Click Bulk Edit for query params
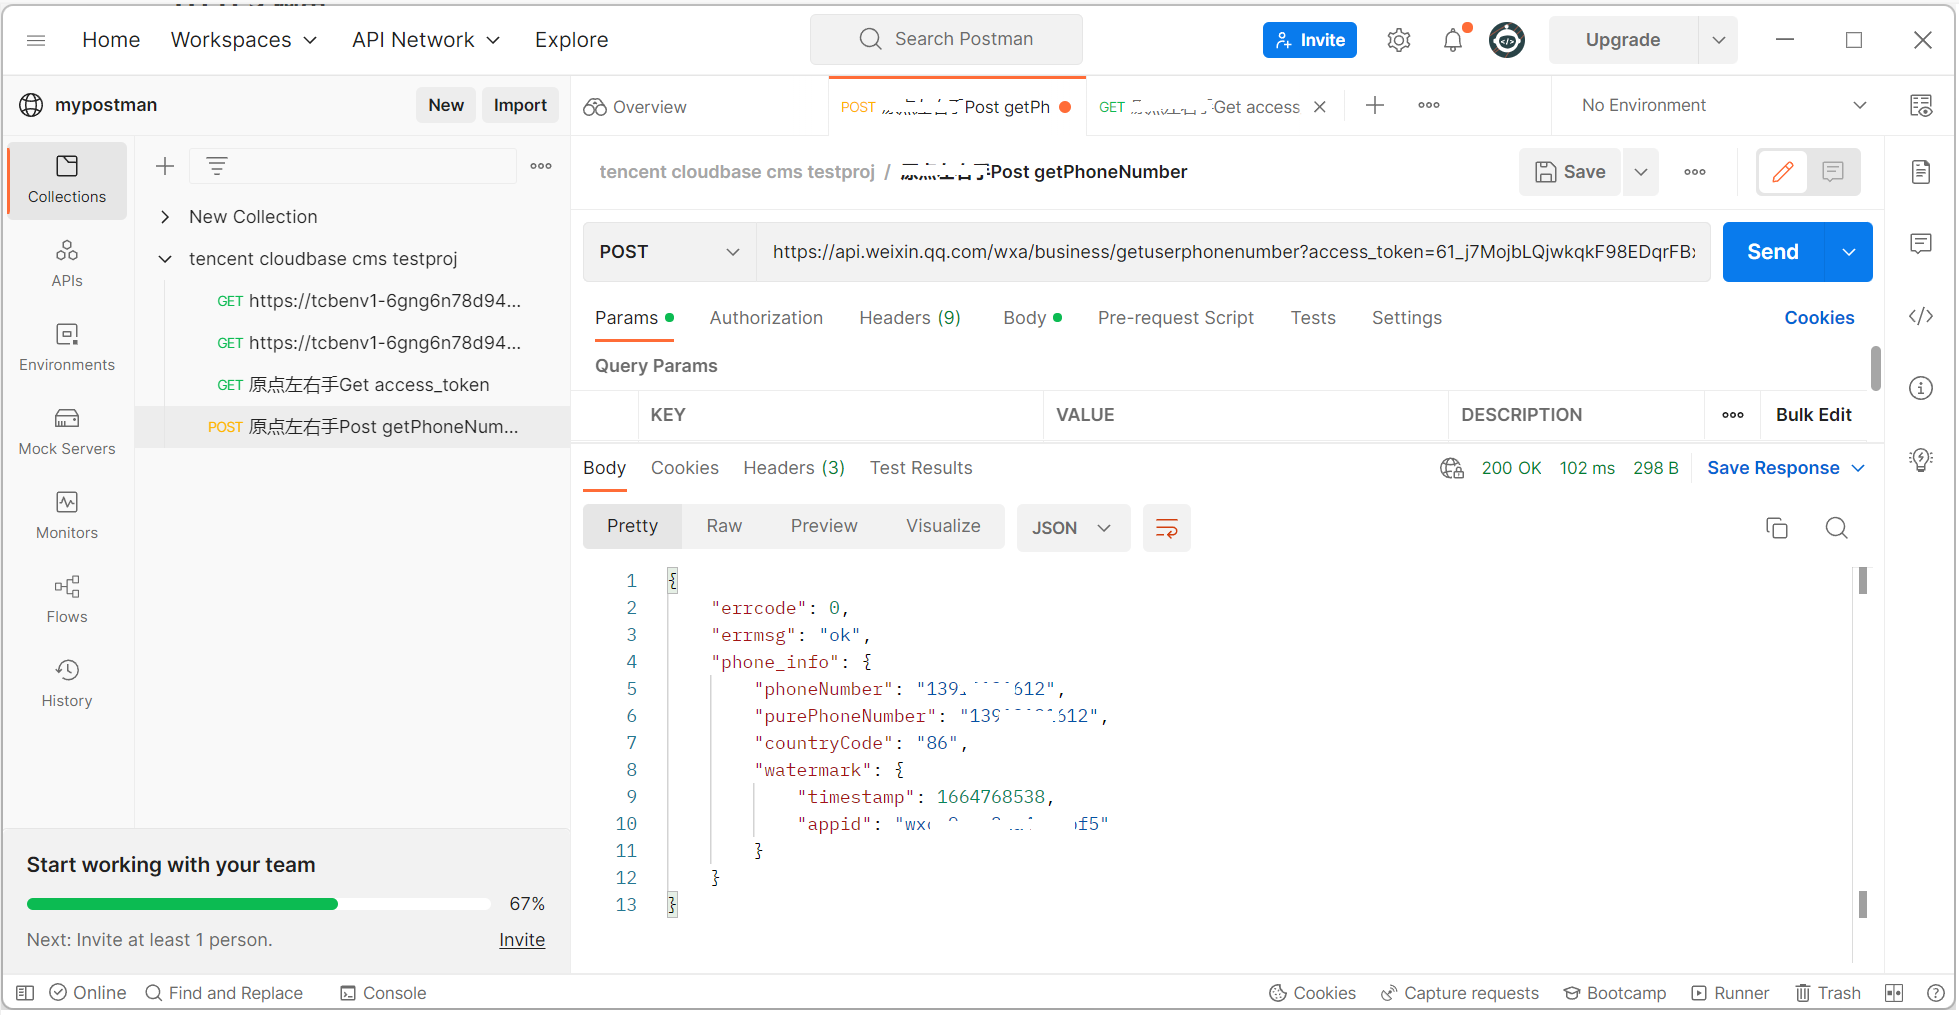 click(1813, 415)
